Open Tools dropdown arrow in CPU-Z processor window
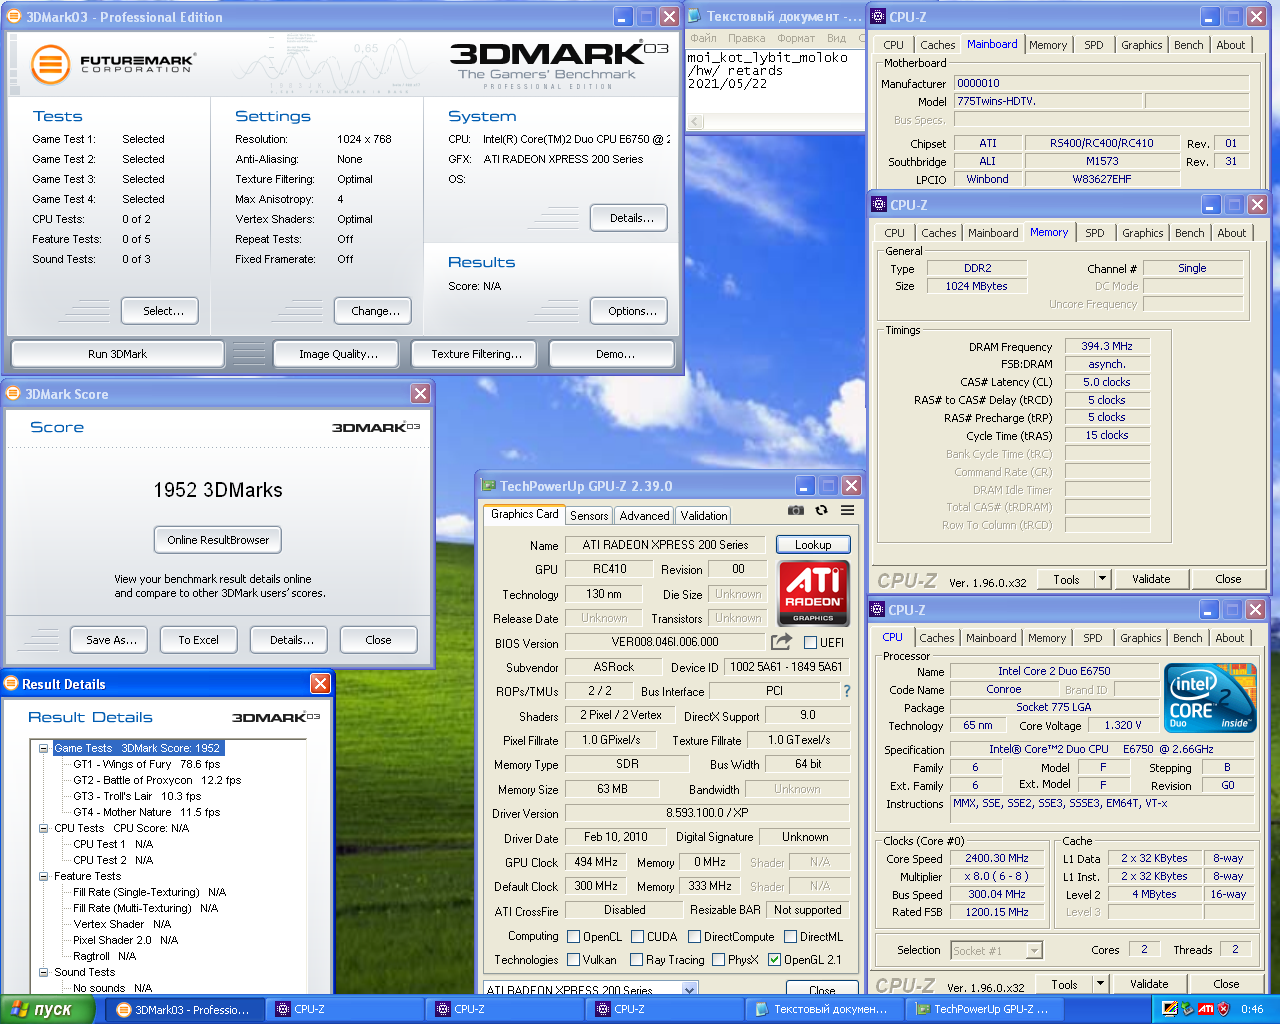 1100,984
